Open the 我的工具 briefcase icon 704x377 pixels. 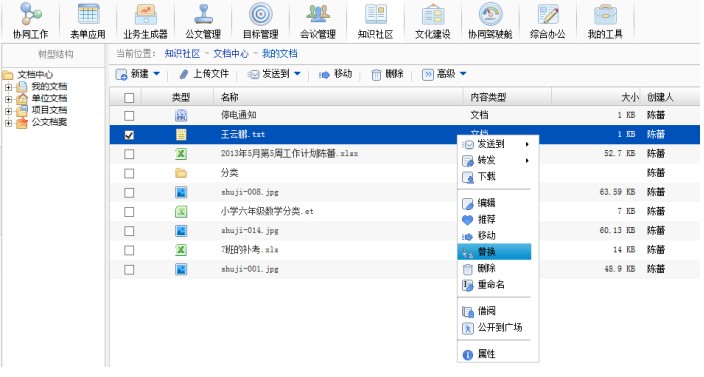click(605, 14)
